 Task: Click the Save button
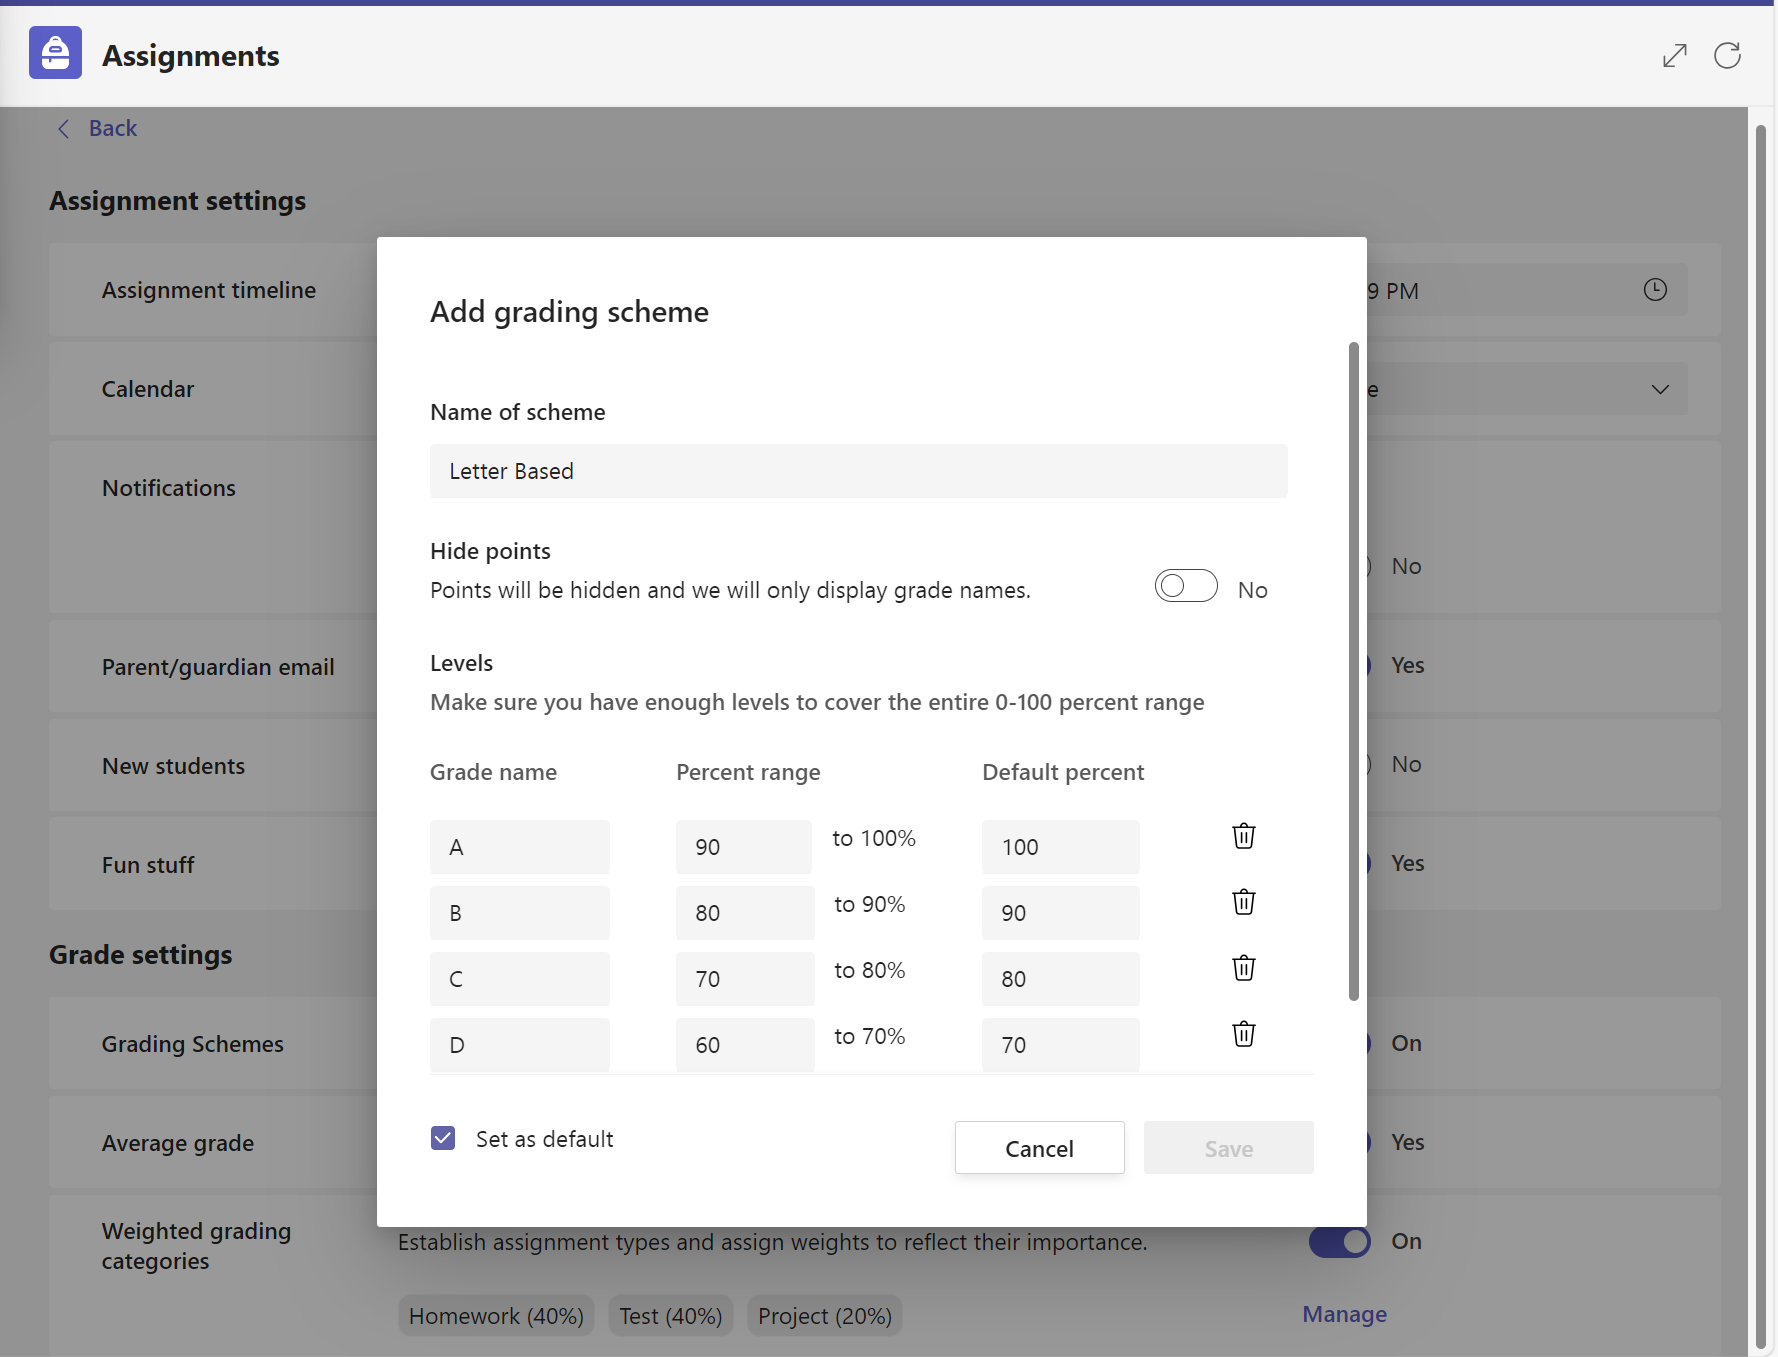1228,1148
